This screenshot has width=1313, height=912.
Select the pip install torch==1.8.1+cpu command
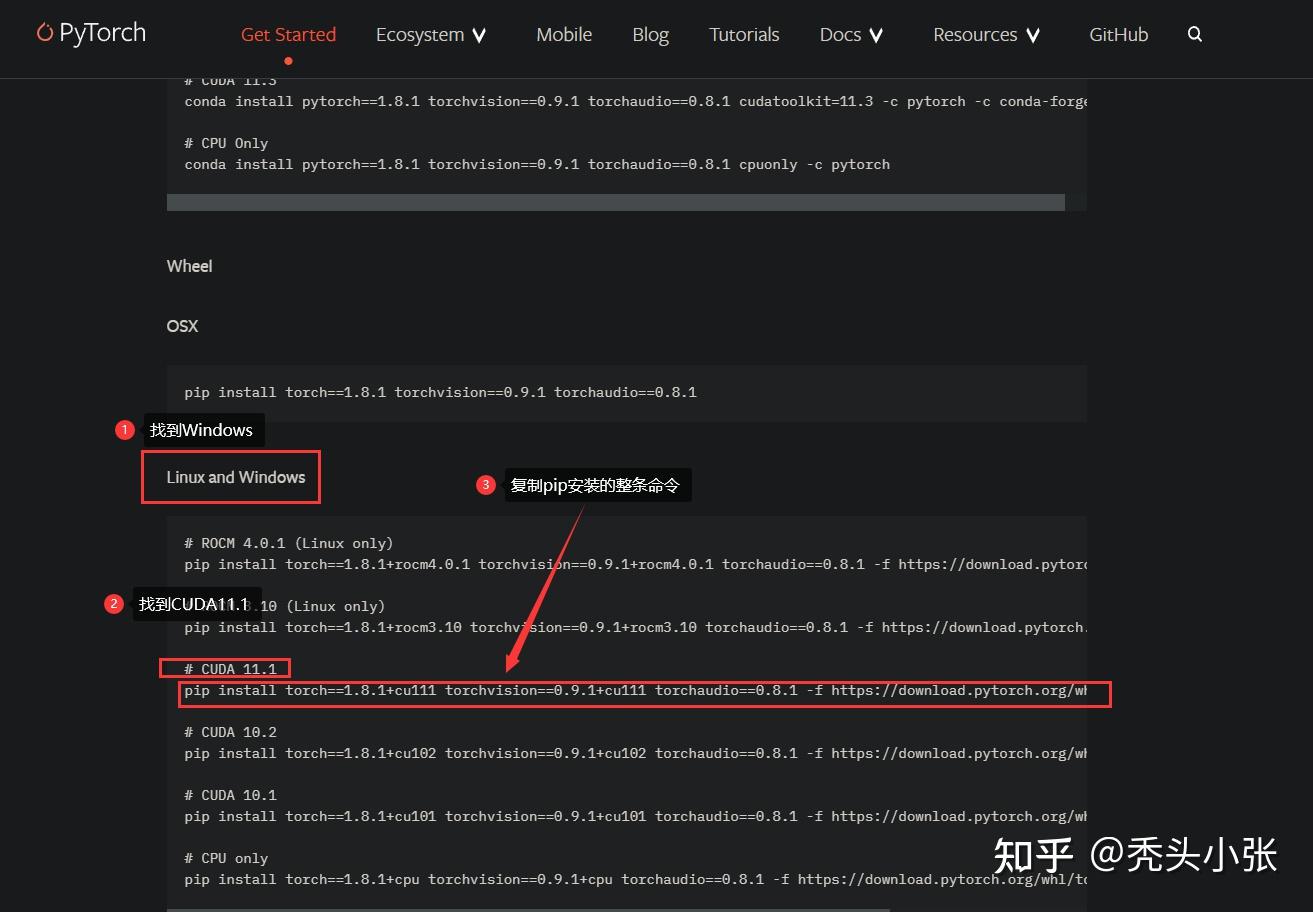[x=635, y=879]
